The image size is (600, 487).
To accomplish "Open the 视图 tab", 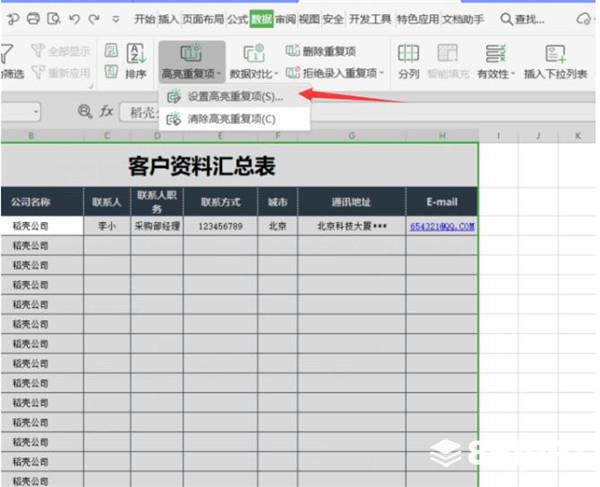I will [x=309, y=19].
